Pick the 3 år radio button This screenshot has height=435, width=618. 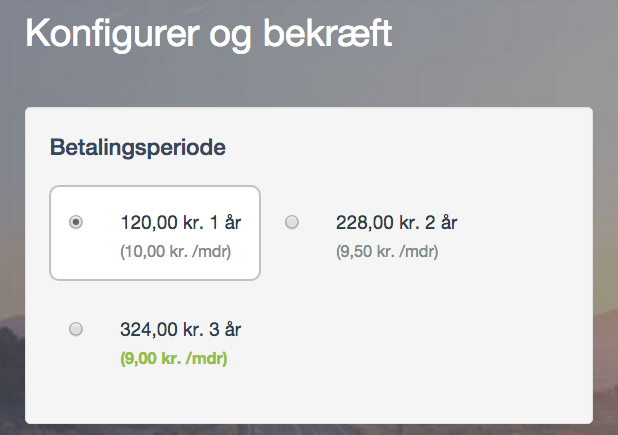coord(76,329)
